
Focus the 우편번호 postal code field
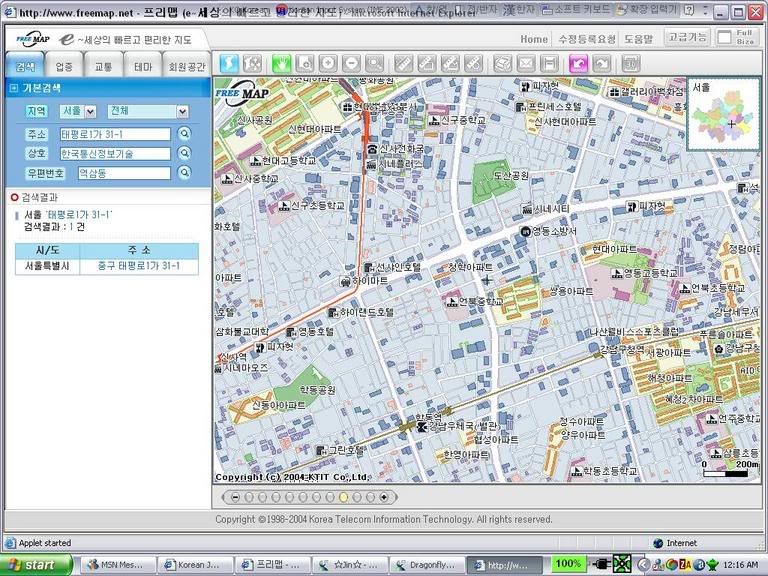[x=124, y=173]
